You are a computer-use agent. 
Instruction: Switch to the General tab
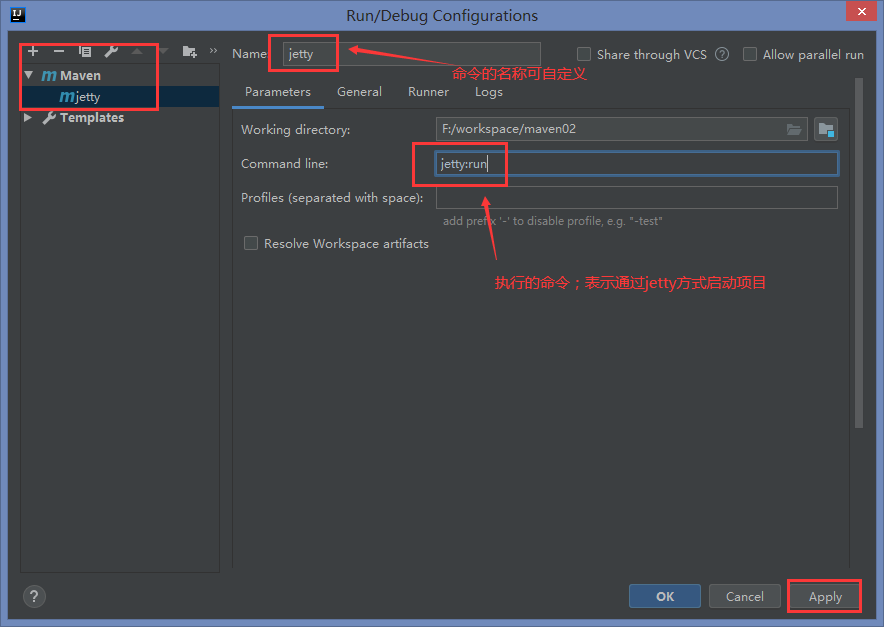(x=359, y=92)
